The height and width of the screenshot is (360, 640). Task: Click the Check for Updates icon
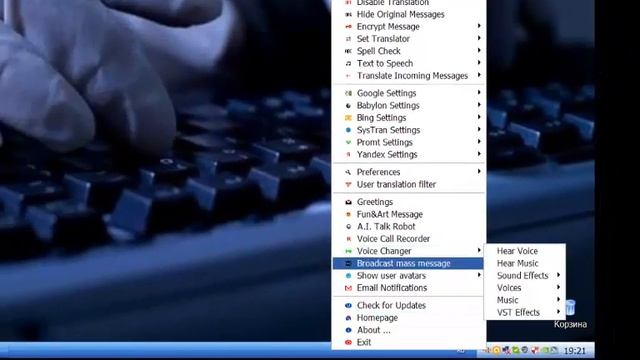tap(348, 305)
